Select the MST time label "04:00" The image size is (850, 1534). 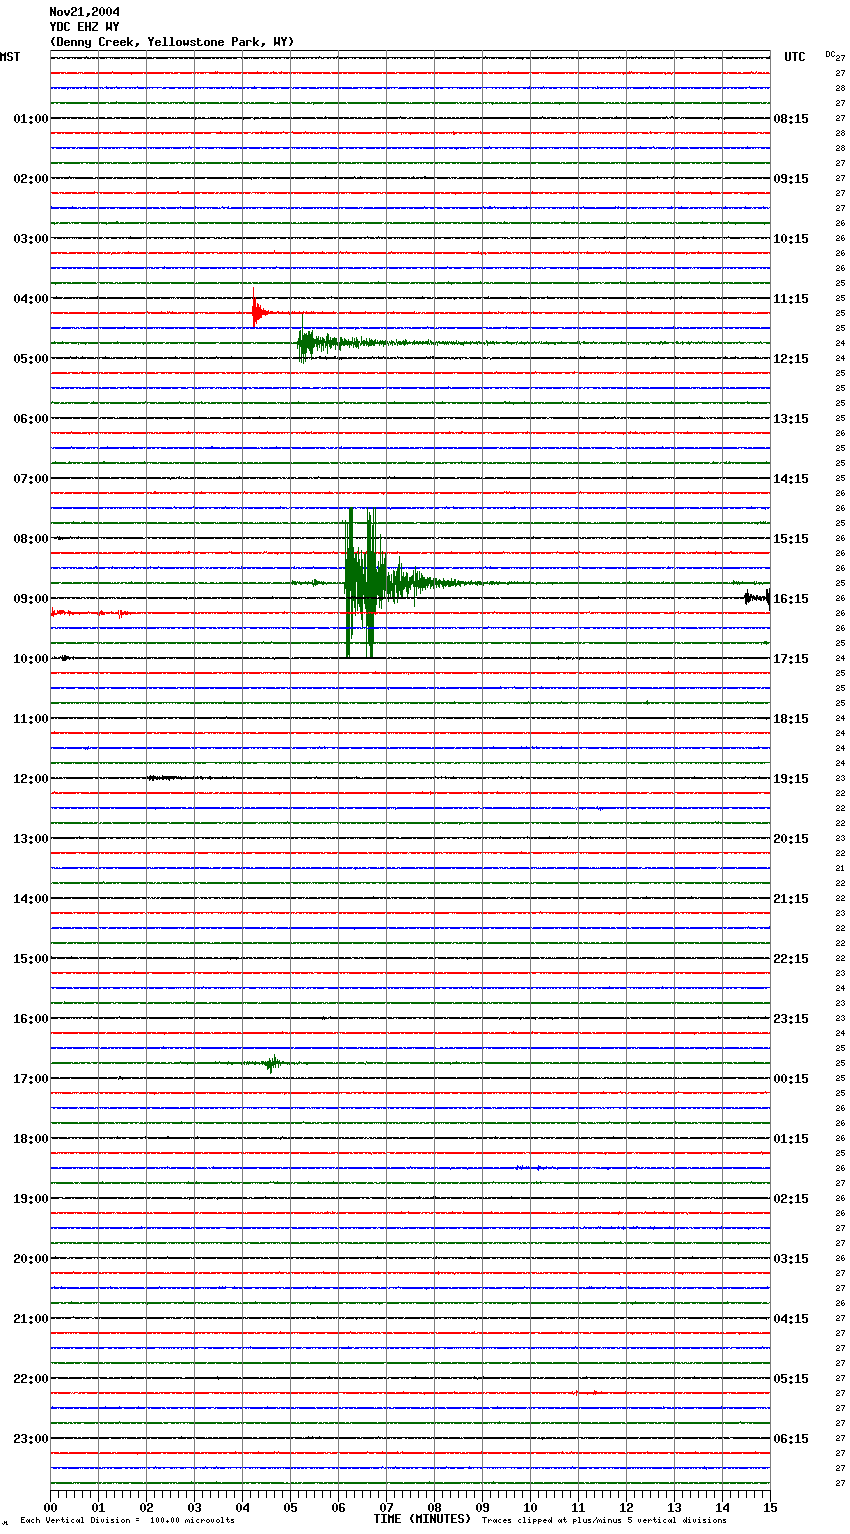point(31,299)
